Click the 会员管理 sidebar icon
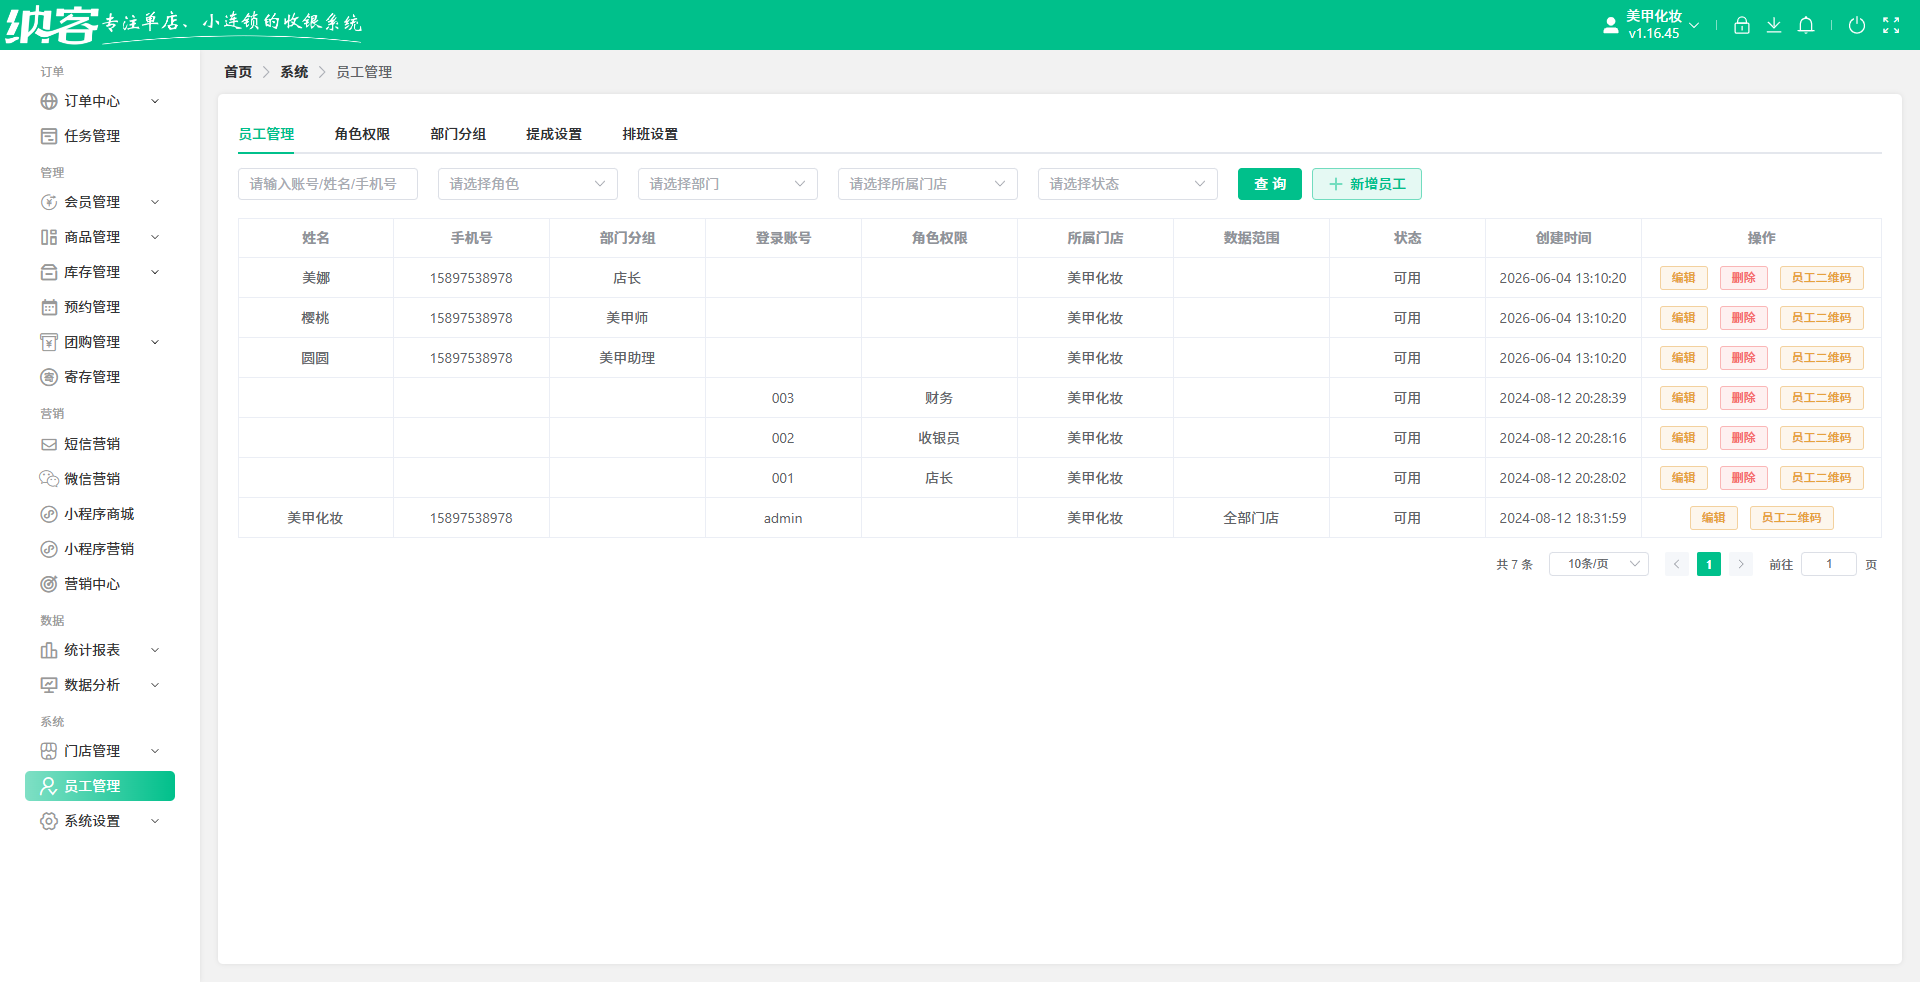Screen dimensions: 1920x982 click(48, 202)
